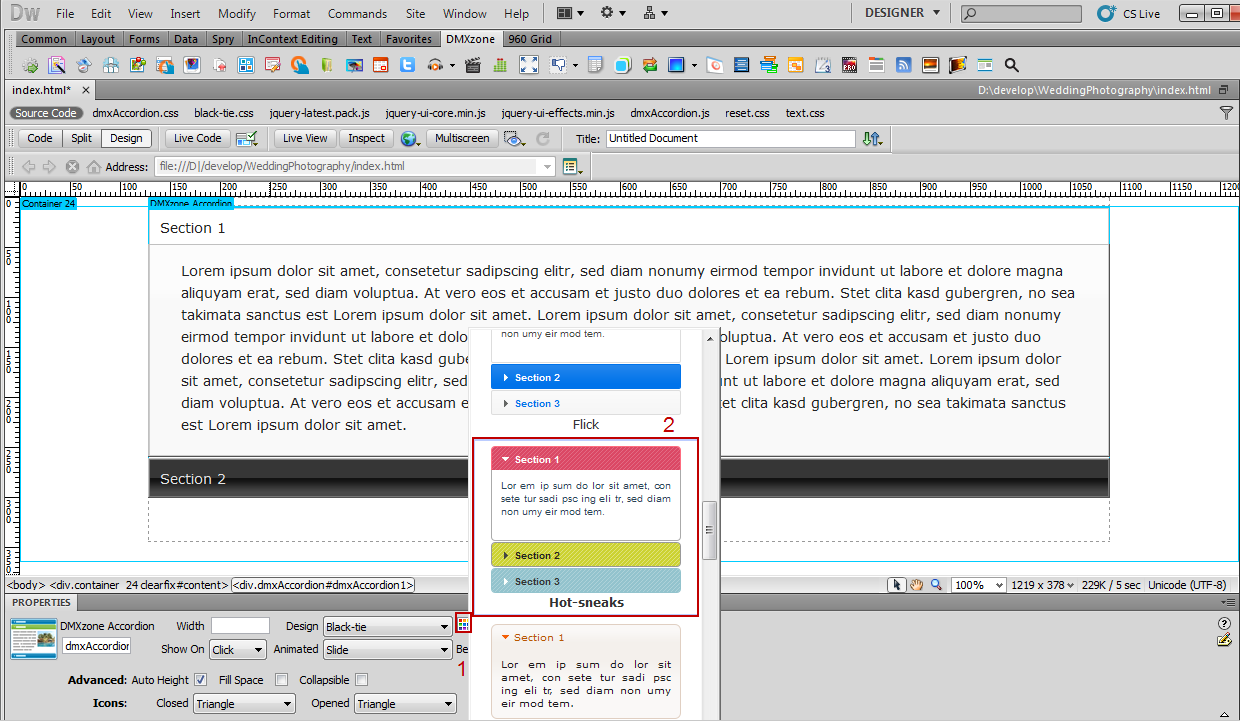Show the Source Code related file
Viewport: 1240px width, 721px height.
pyautogui.click(x=46, y=114)
